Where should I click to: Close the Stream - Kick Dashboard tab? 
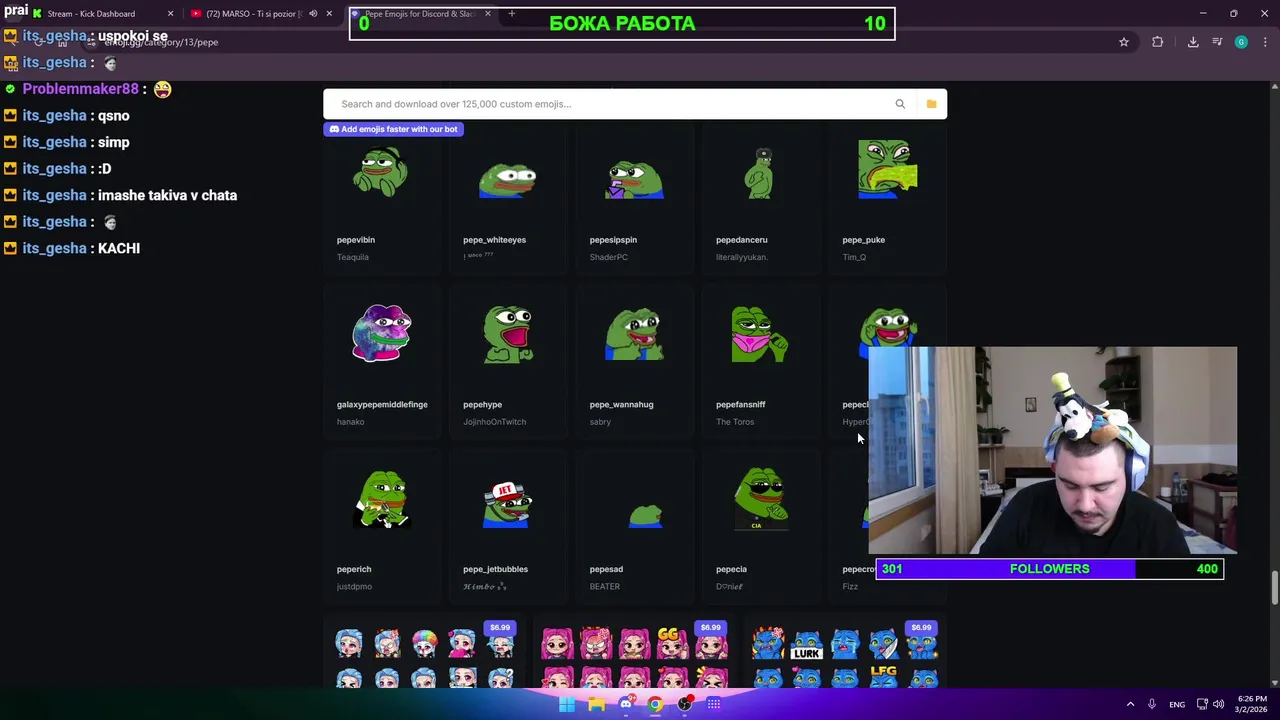pos(170,14)
